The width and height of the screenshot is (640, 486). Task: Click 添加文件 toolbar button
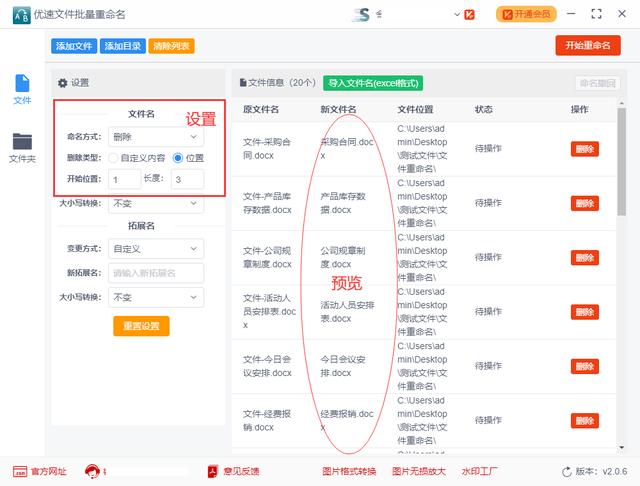(74, 46)
